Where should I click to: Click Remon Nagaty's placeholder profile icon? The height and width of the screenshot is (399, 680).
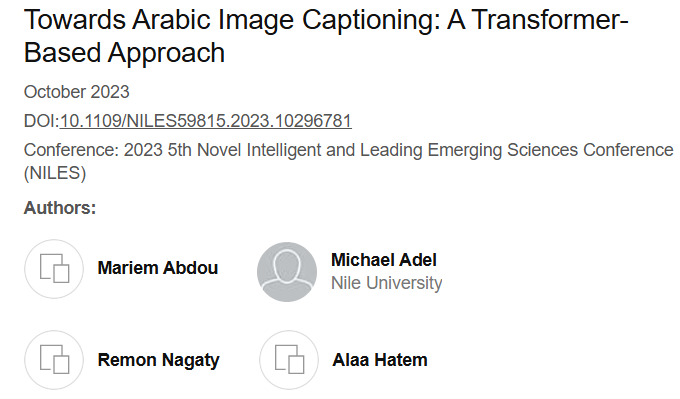[54, 360]
